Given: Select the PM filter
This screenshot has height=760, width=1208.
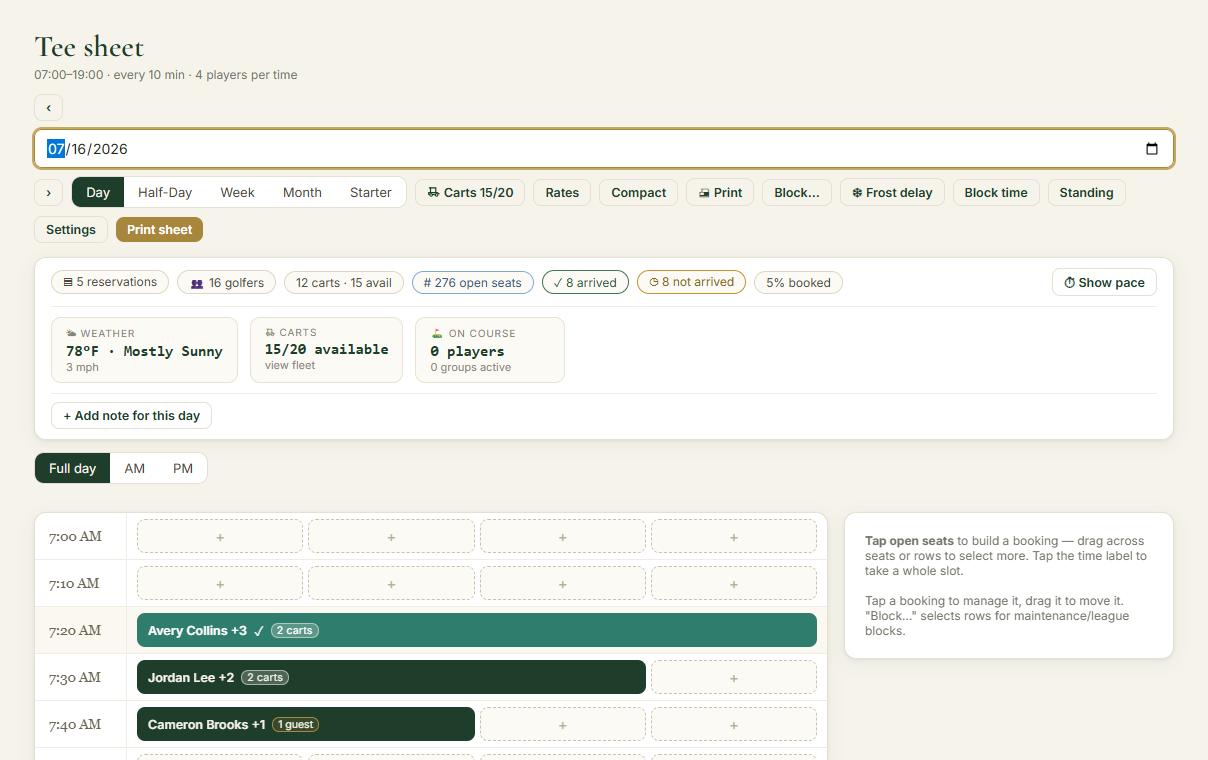Looking at the screenshot, I should (x=183, y=468).
